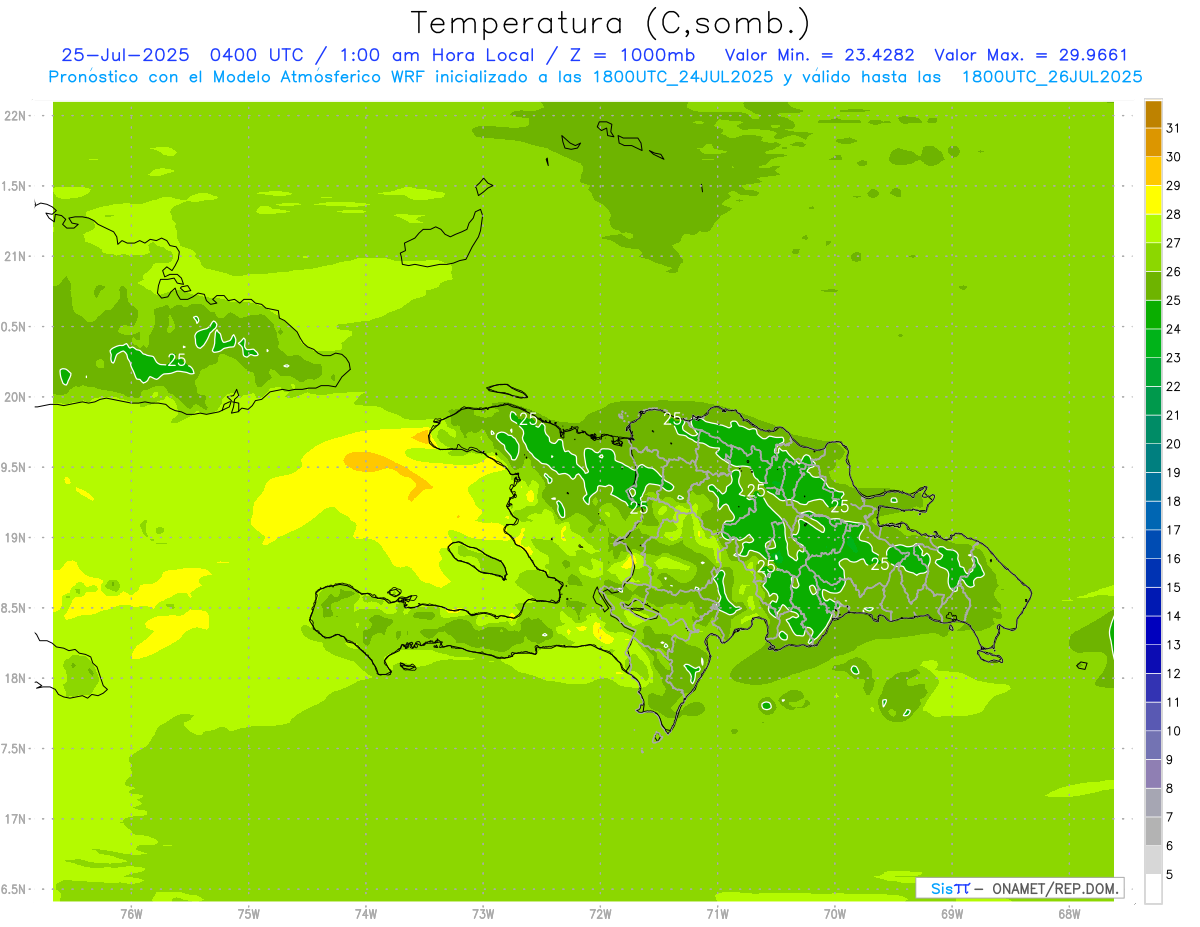
Task: Click 'Valor Max. = 29.9661' value
Action: click(1031, 56)
